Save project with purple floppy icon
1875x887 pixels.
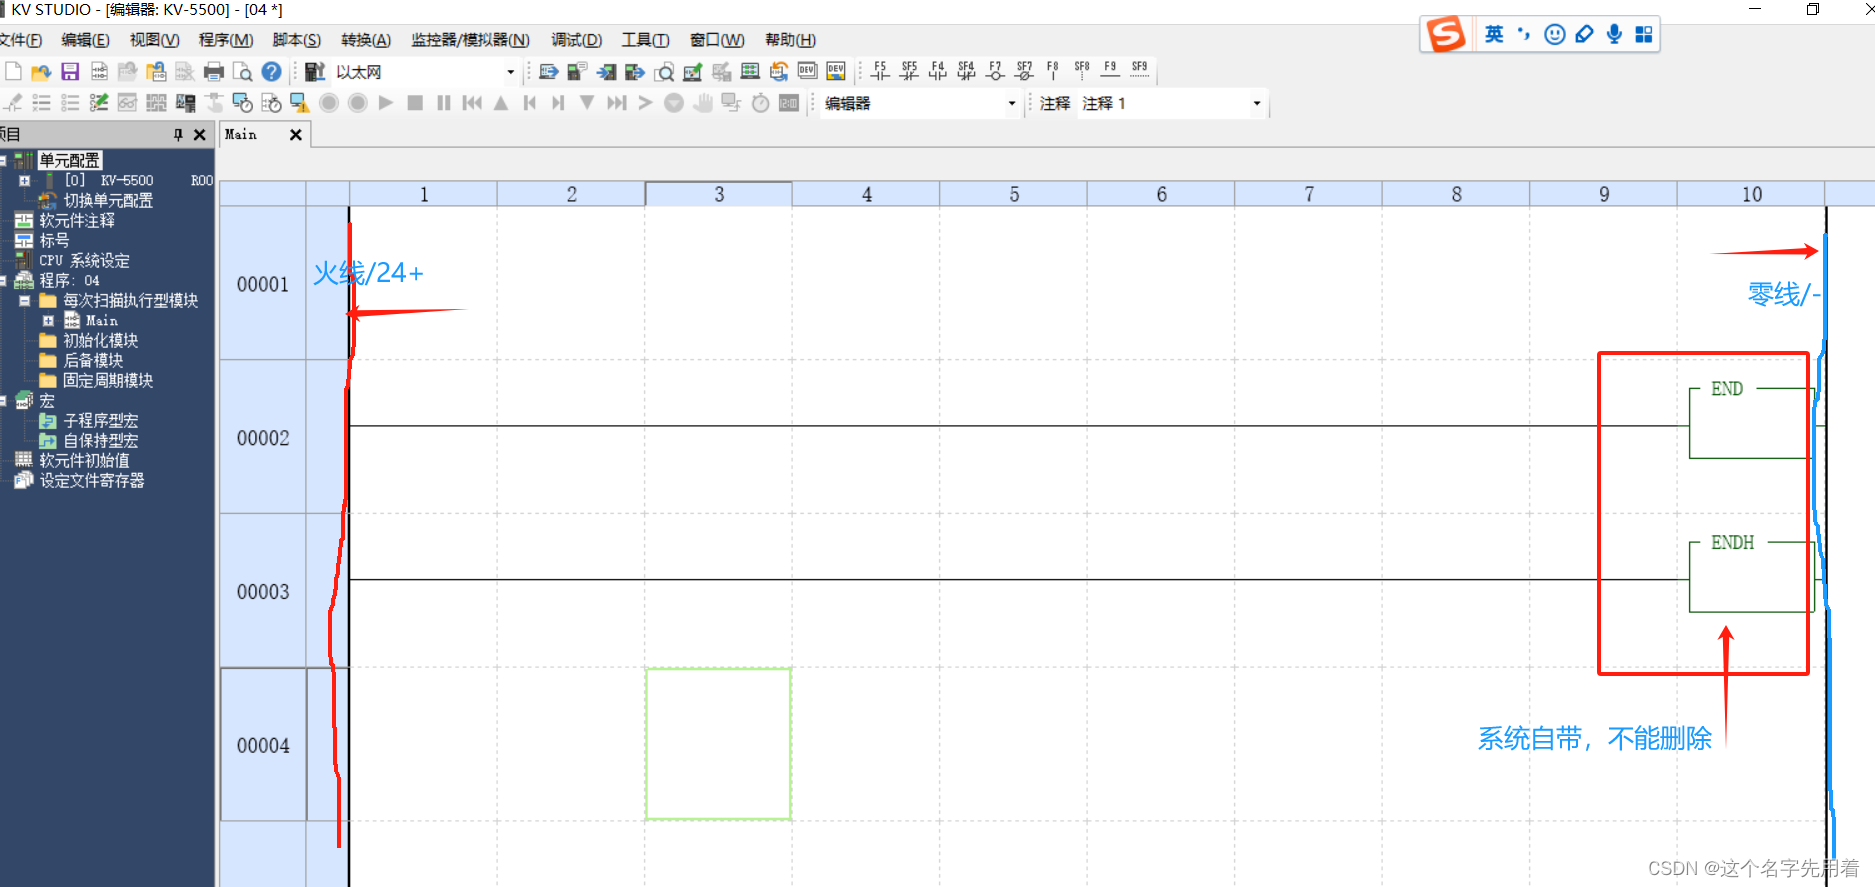click(x=70, y=72)
